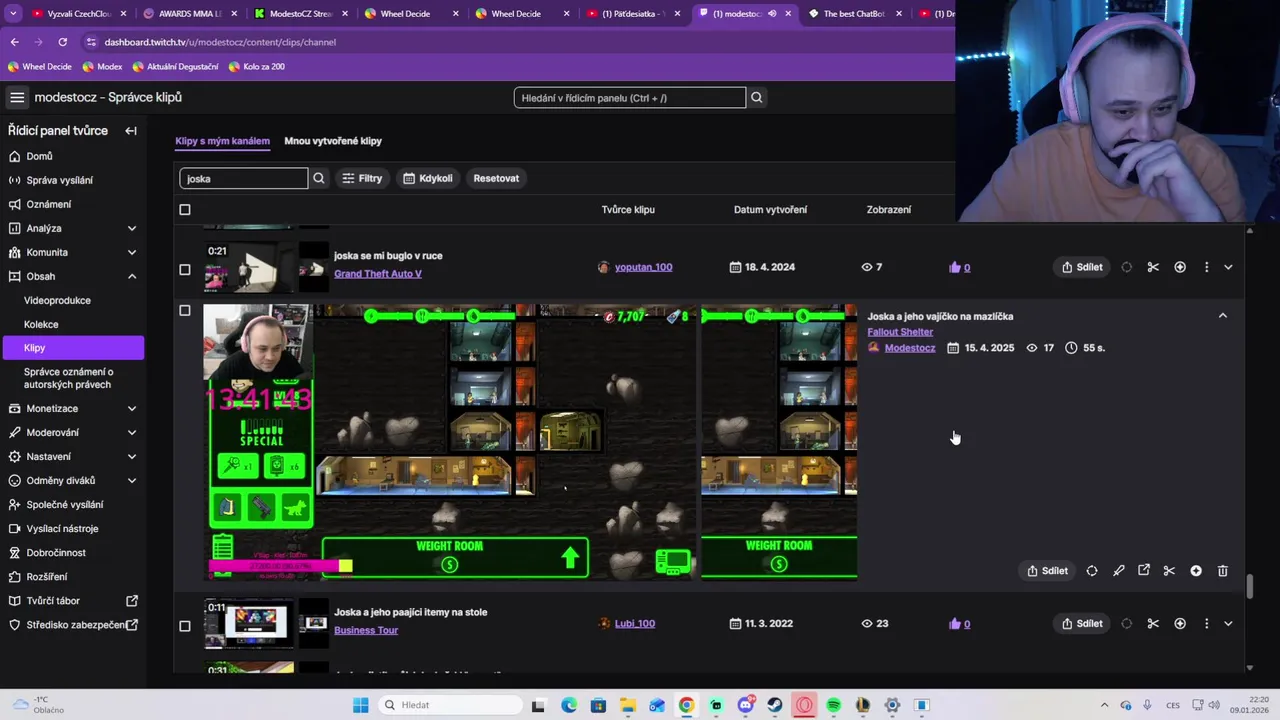The image size is (1280, 720).
Task: Select checkbox for joska se mi buglo clip
Action: pos(184,269)
